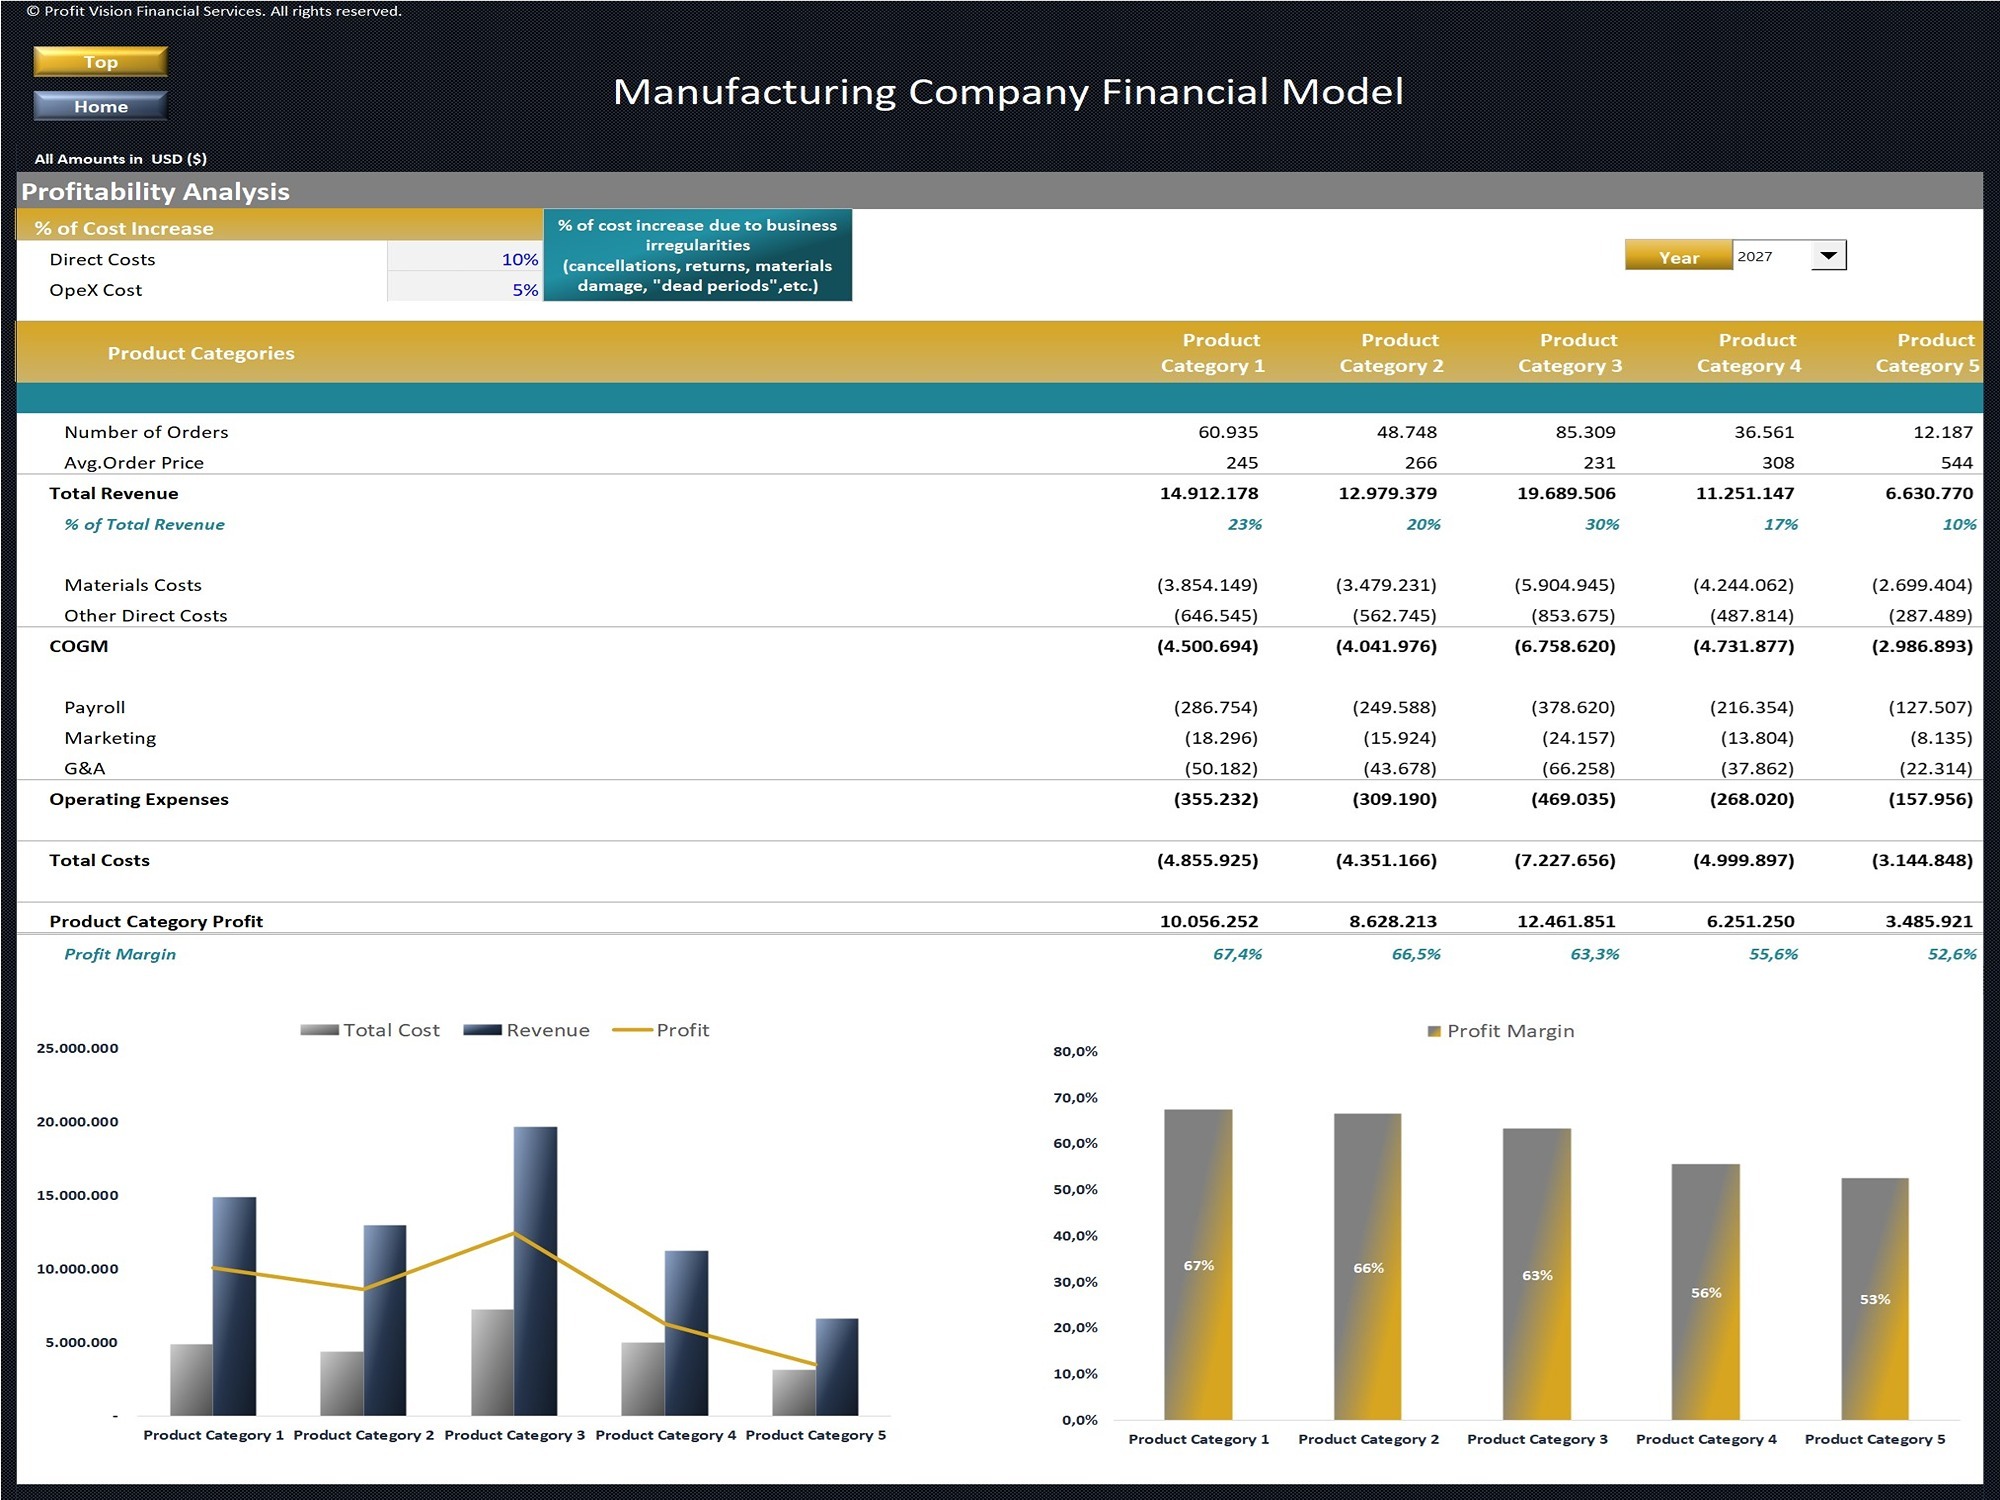The image size is (2000, 1500).
Task: Select the Operating Expenses row label
Action: coord(139,799)
